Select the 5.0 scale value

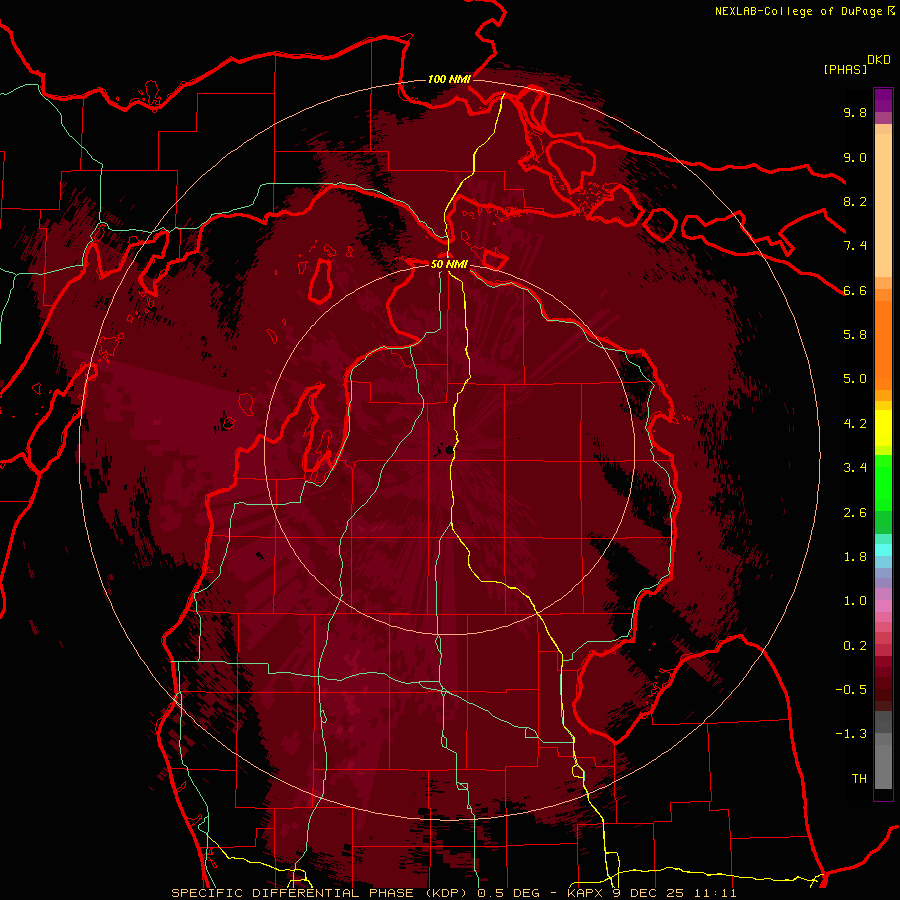855,379
